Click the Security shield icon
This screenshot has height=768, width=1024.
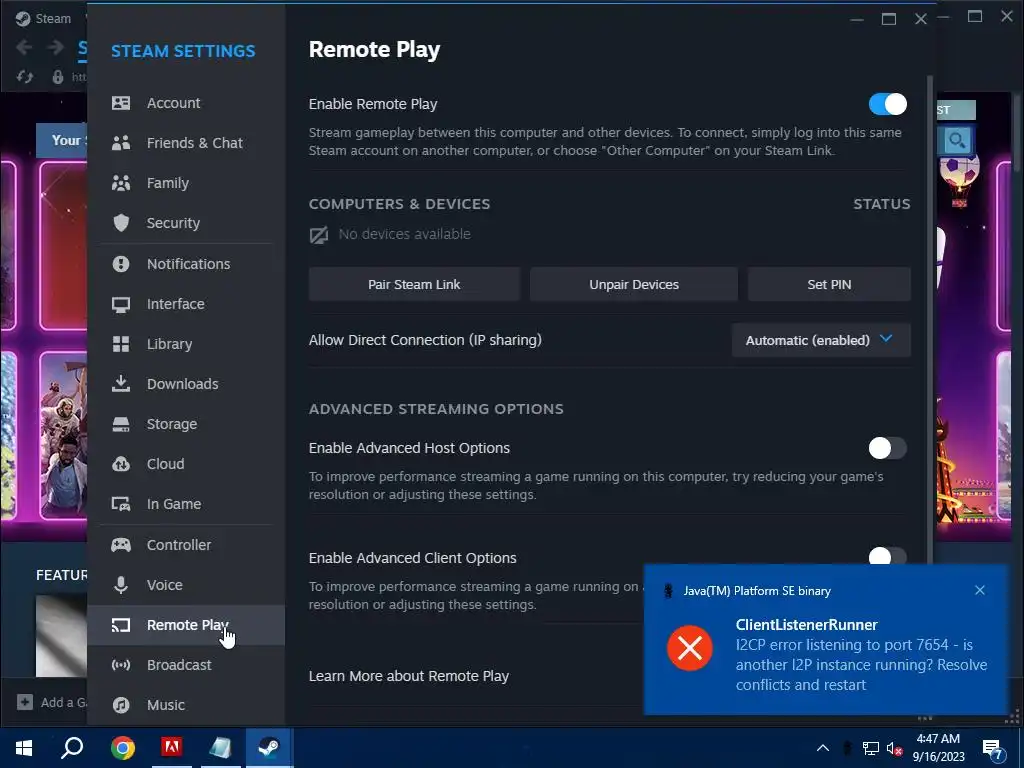tap(121, 223)
